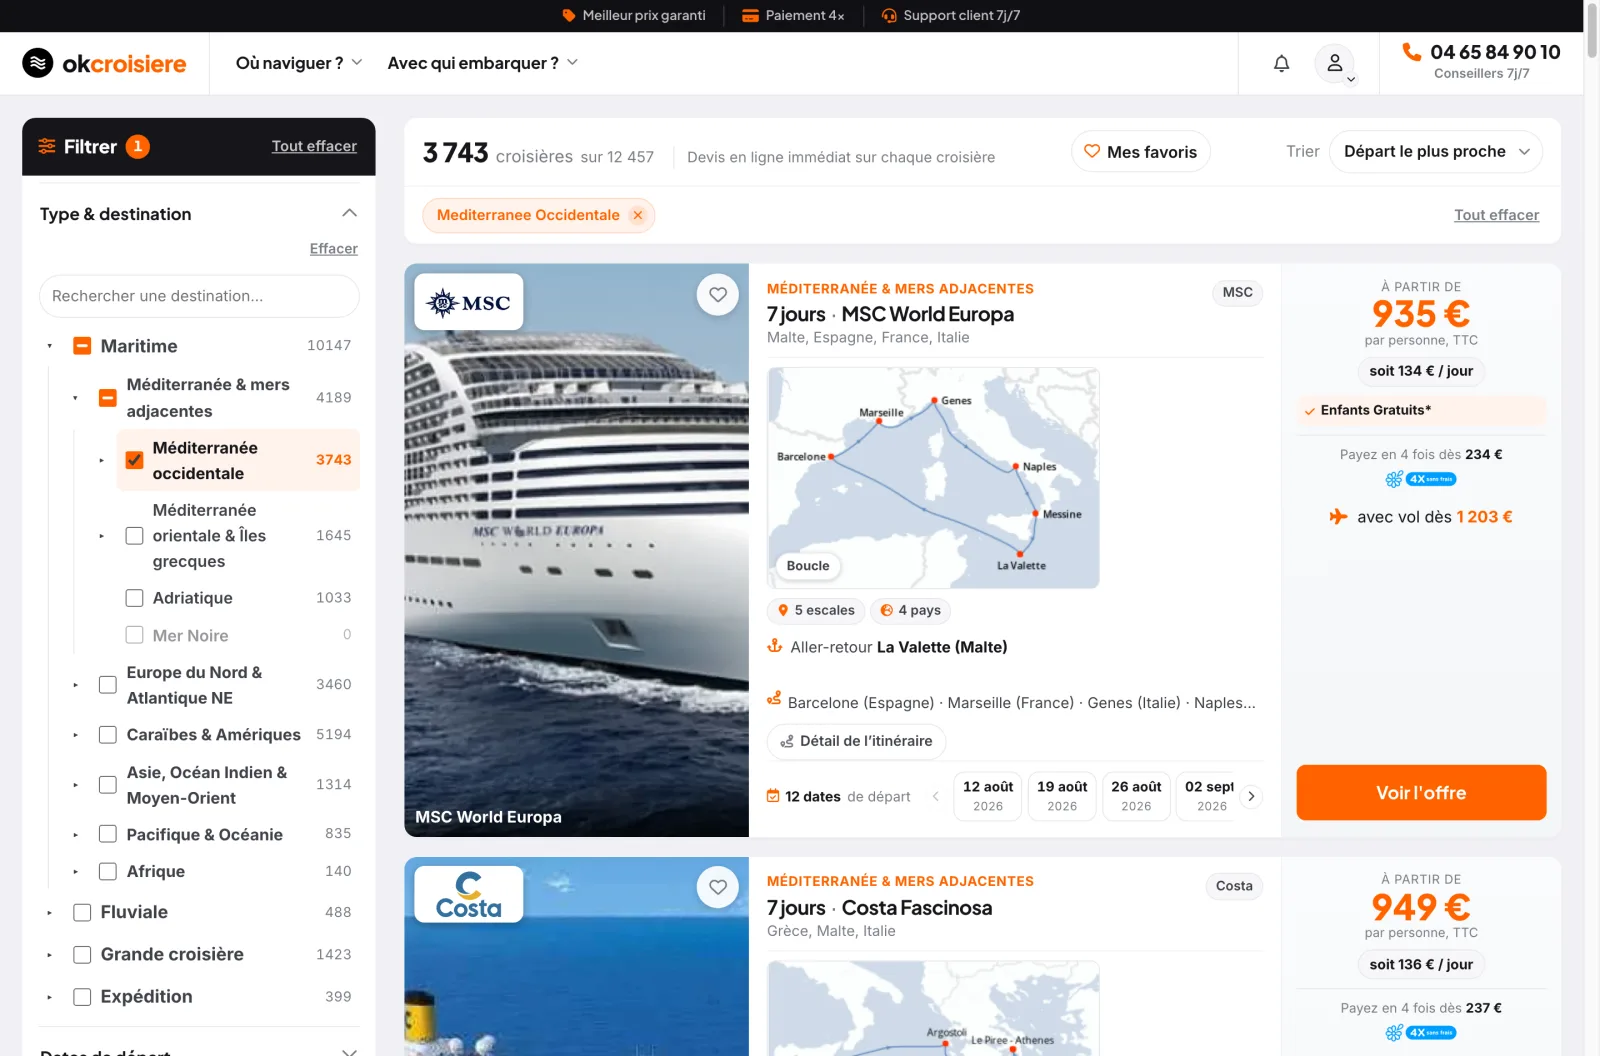Check Méditerranée orientale & Îles grecques
The height and width of the screenshot is (1056, 1600).
134,536
